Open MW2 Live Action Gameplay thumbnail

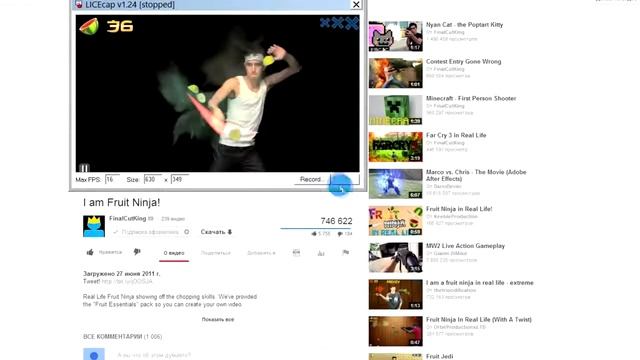[x=396, y=258]
